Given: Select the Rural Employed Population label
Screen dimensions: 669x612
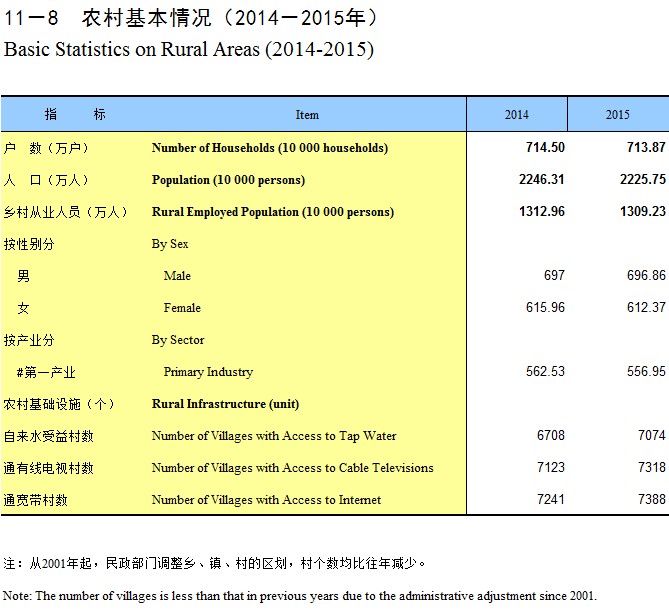Looking at the screenshot, I should click(x=272, y=212).
